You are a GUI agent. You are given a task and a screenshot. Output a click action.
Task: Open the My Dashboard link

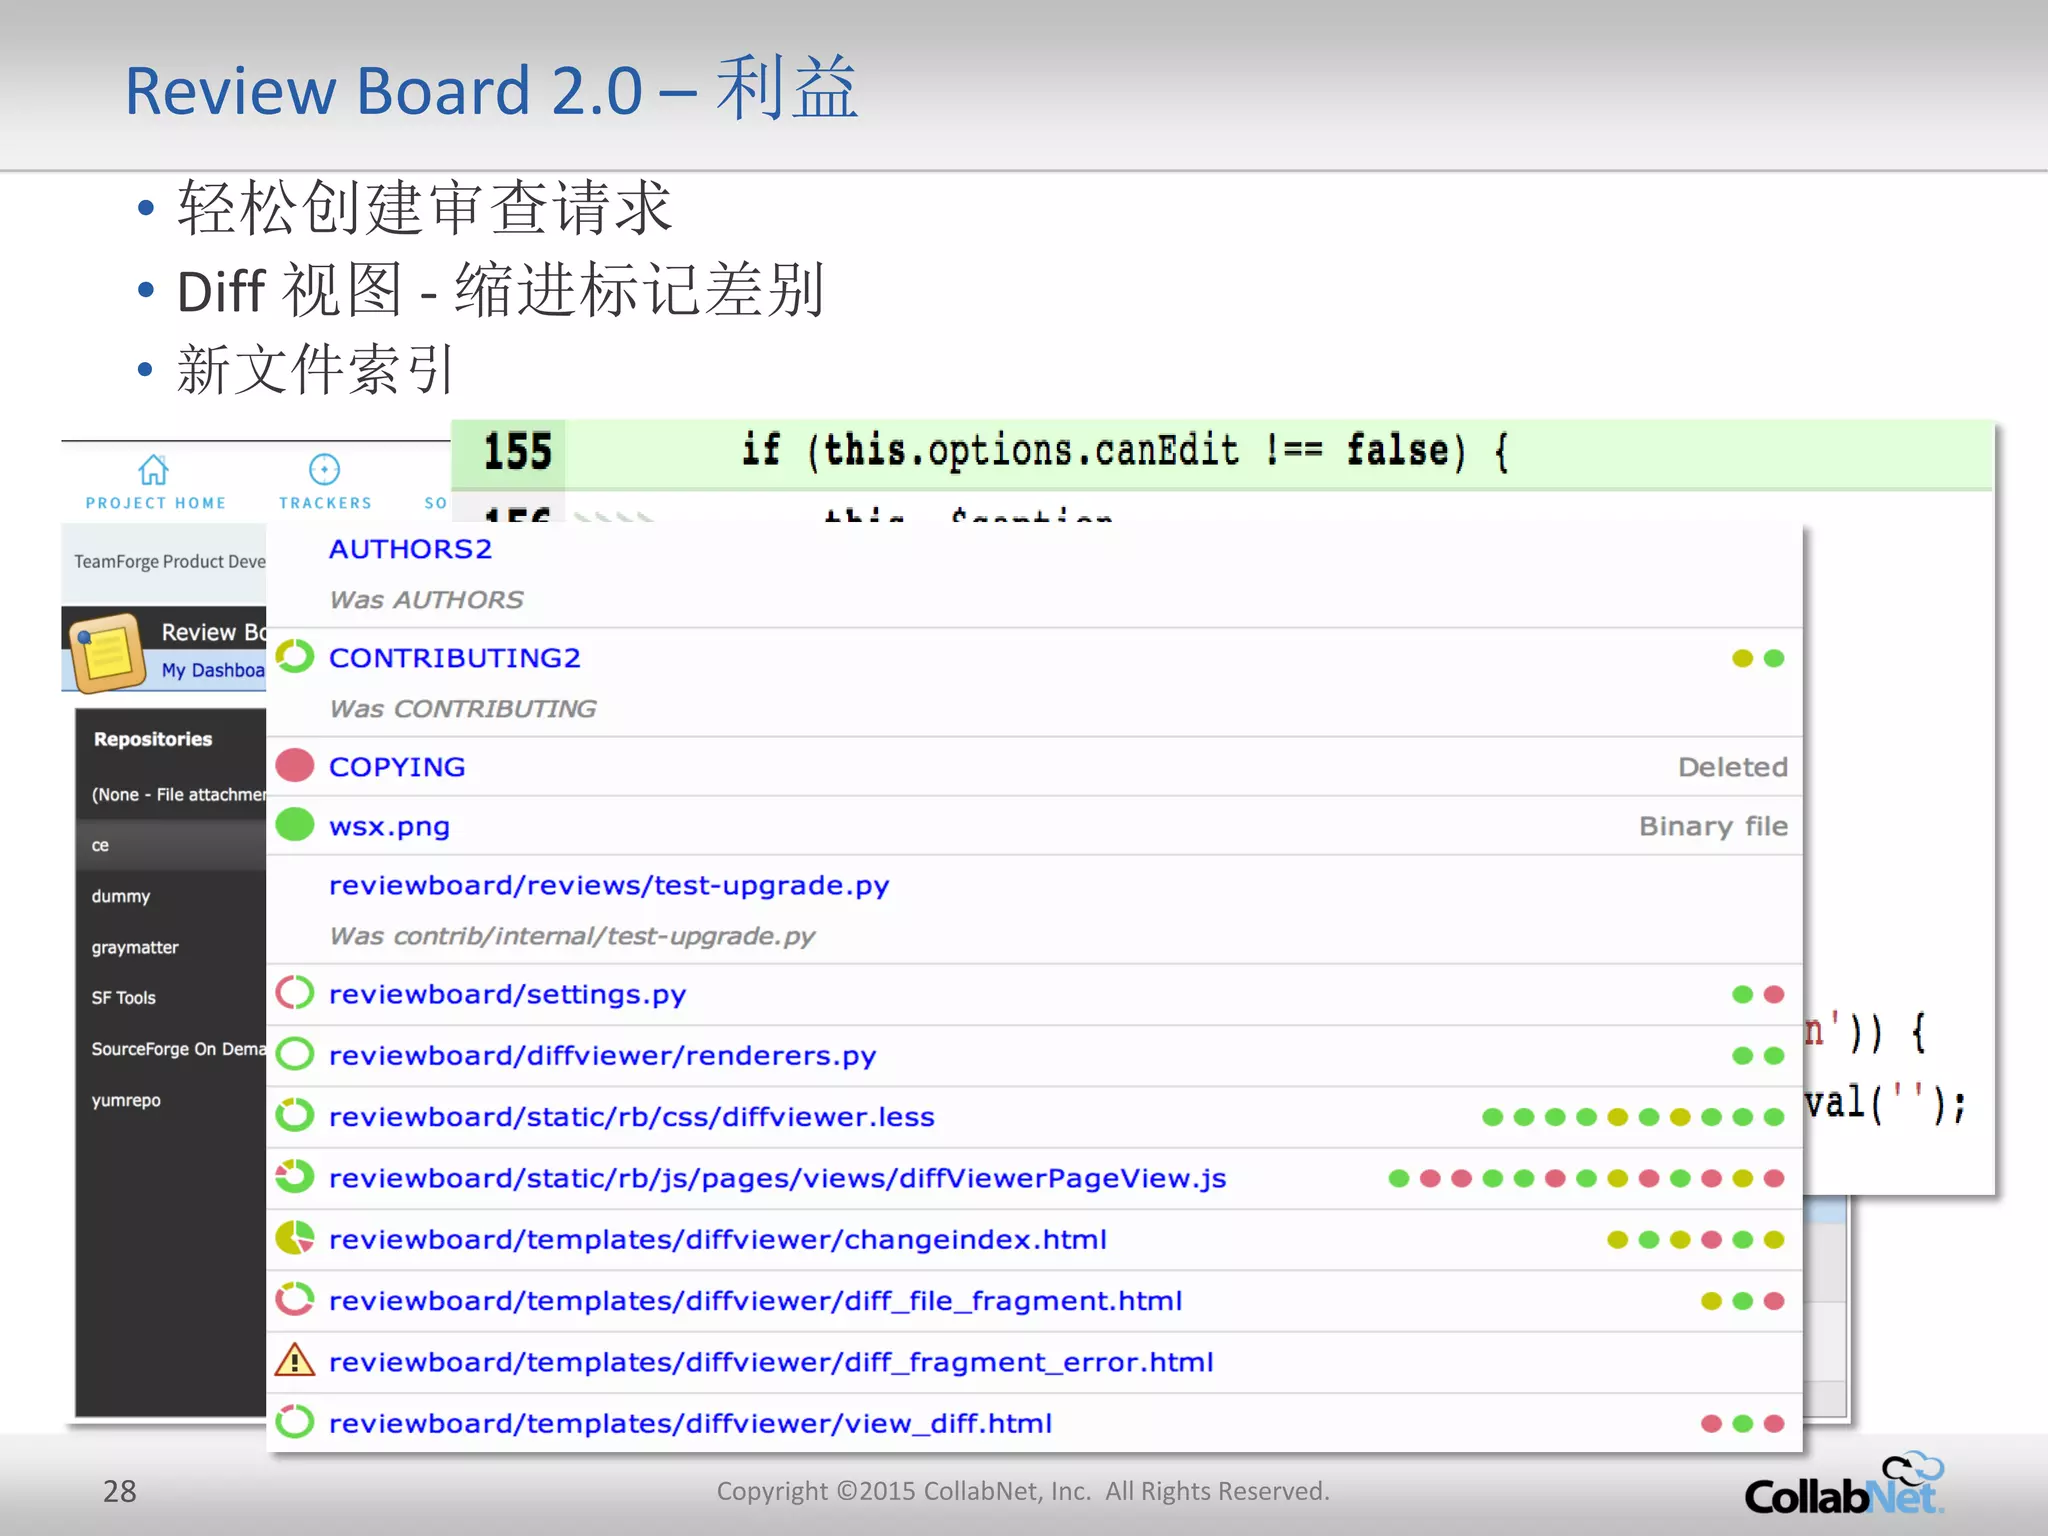[x=213, y=670]
